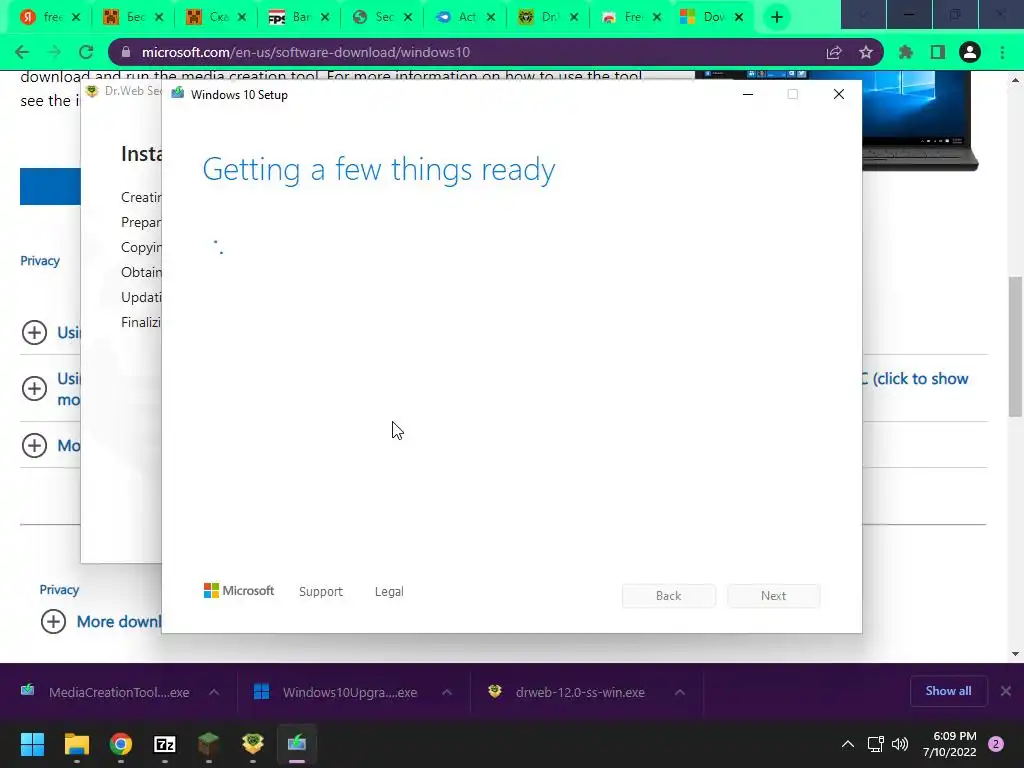Open Chrome three-dot menu
This screenshot has height=768, width=1024.
[1002, 52]
